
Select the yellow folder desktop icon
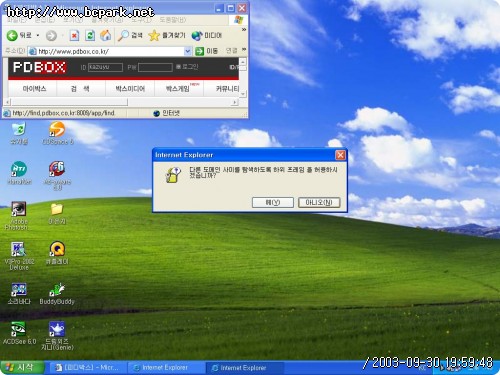pos(57,214)
